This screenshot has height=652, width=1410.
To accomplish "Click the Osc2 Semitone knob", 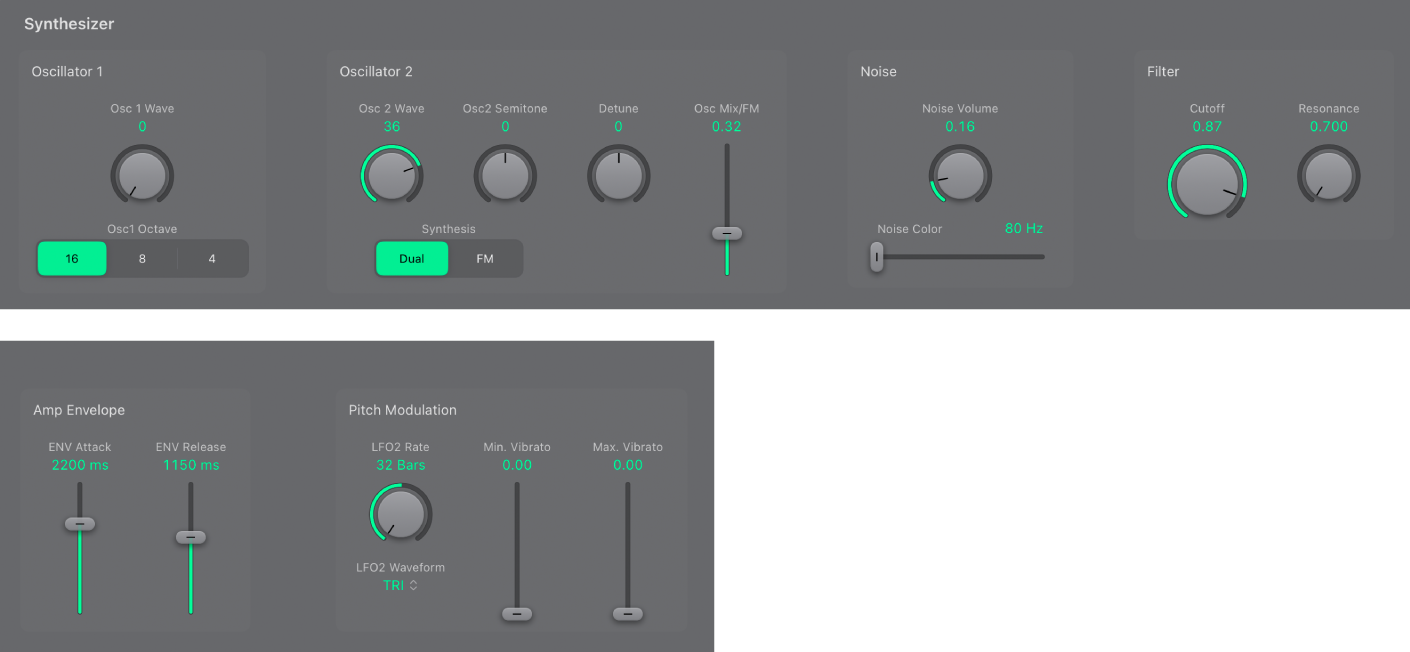I will (x=505, y=175).
